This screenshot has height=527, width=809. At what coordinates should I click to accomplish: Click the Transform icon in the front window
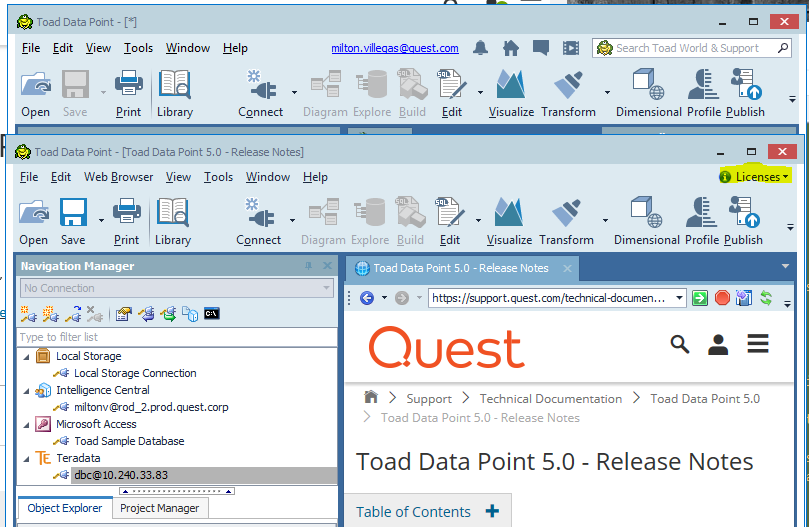567,213
